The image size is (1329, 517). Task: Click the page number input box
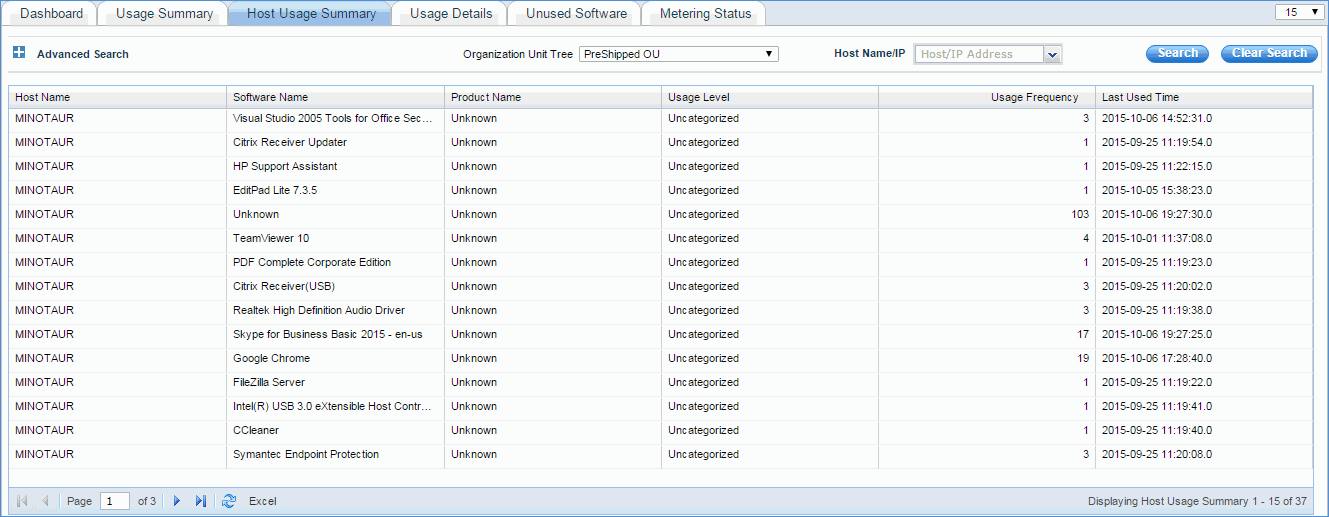pos(115,501)
